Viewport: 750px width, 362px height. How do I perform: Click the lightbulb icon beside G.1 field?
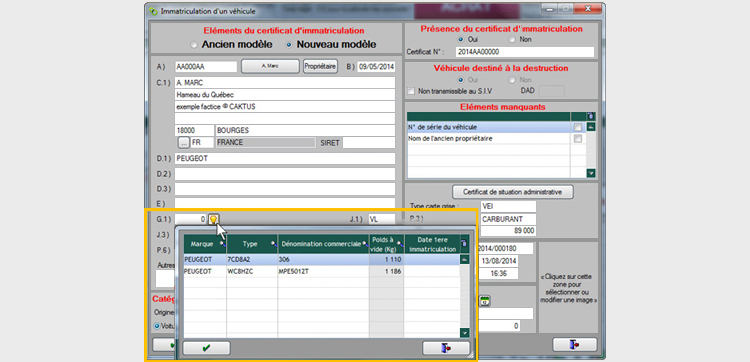pos(214,219)
